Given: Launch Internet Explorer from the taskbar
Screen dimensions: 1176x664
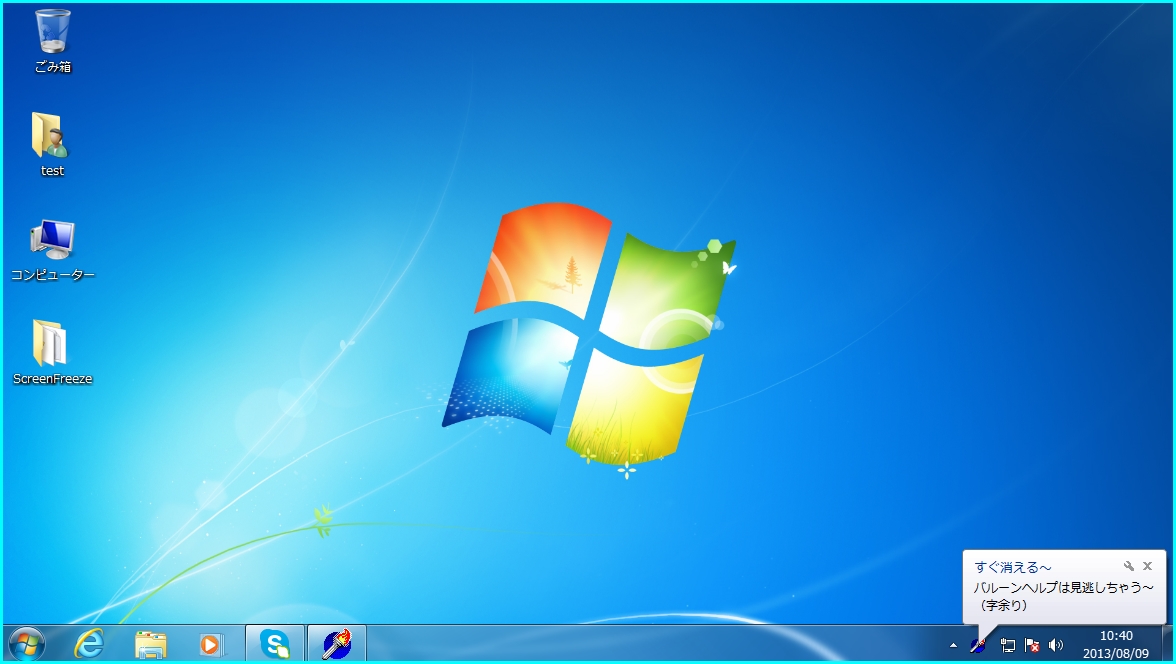Looking at the screenshot, I should pos(88,645).
